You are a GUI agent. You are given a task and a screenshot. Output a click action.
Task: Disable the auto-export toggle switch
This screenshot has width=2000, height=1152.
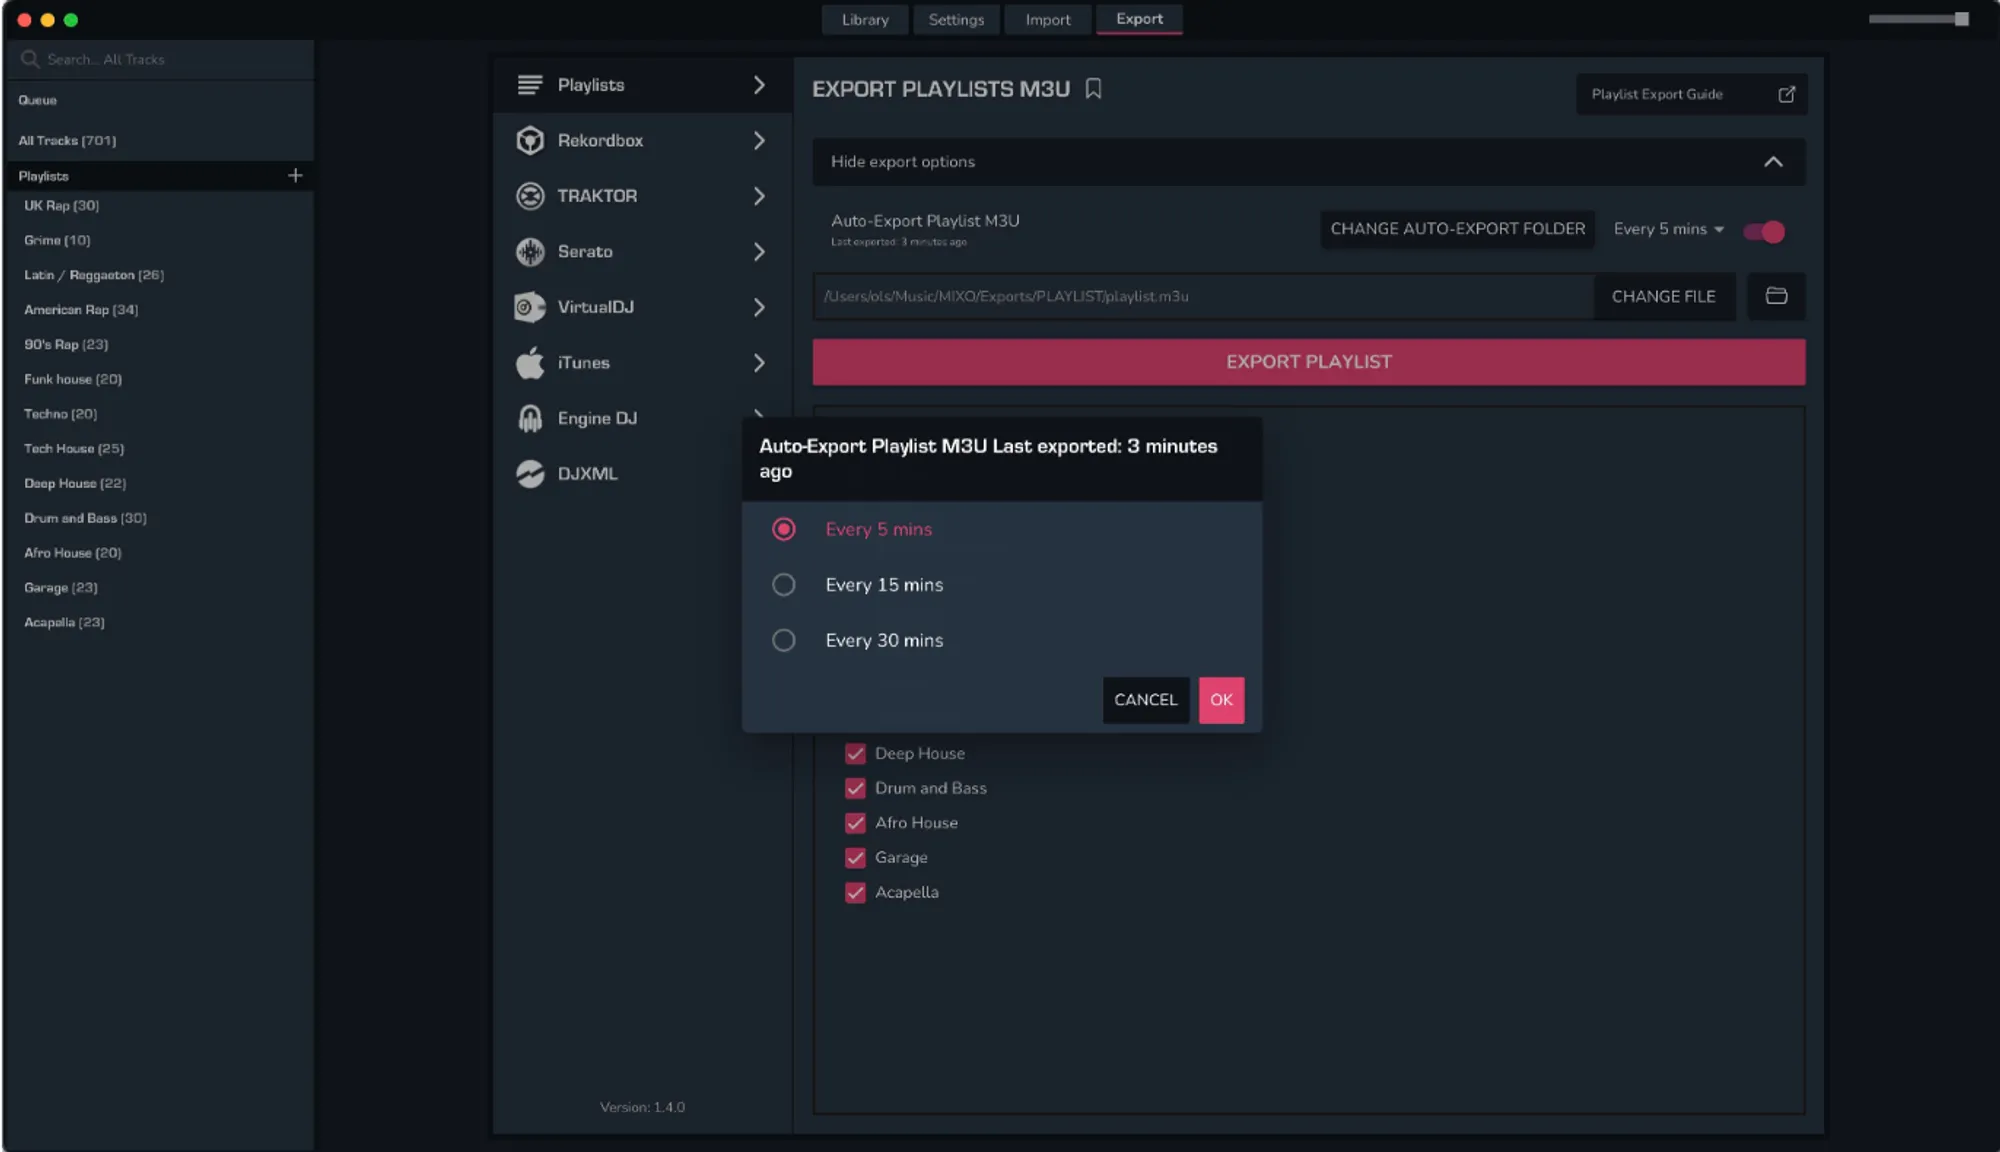click(x=1764, y=231)
